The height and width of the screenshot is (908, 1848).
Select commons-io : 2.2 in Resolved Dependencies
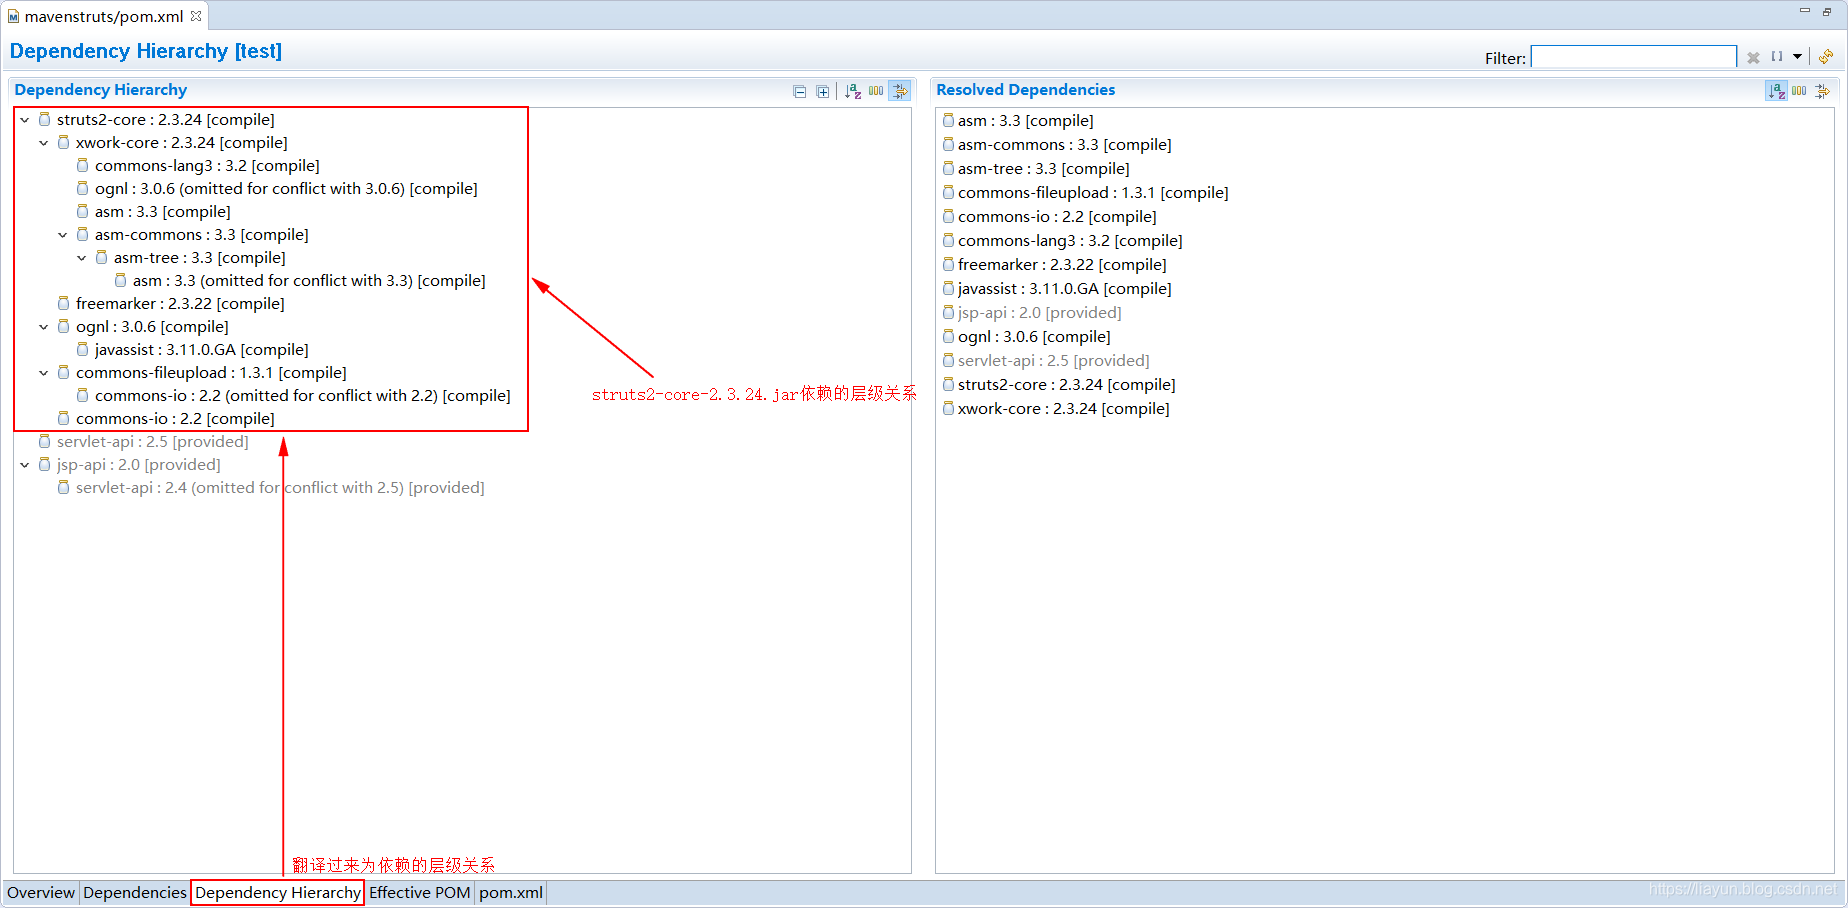point(1057,217)
